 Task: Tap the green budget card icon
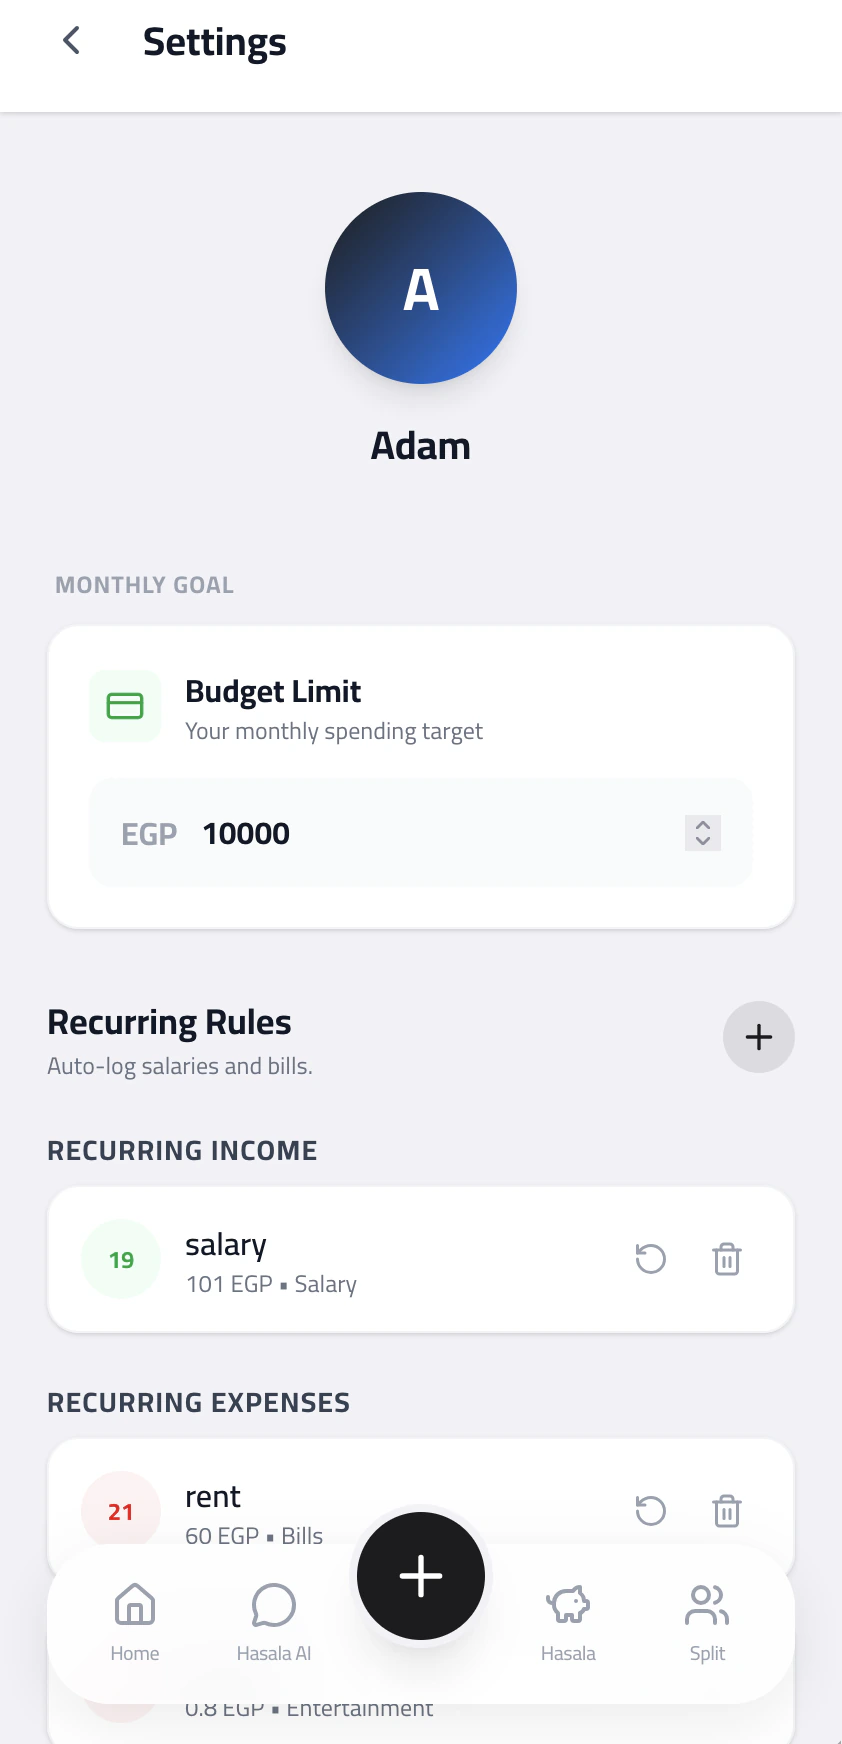pos(125,706)
